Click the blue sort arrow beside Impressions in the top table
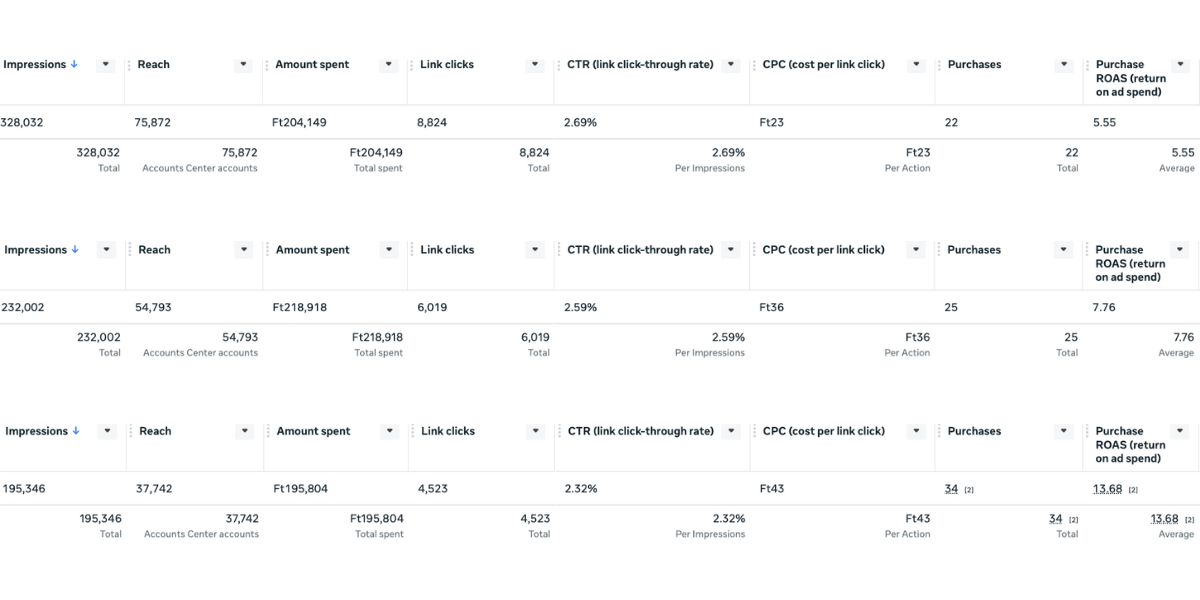The image size is (1200, 600). click(74, 64)
